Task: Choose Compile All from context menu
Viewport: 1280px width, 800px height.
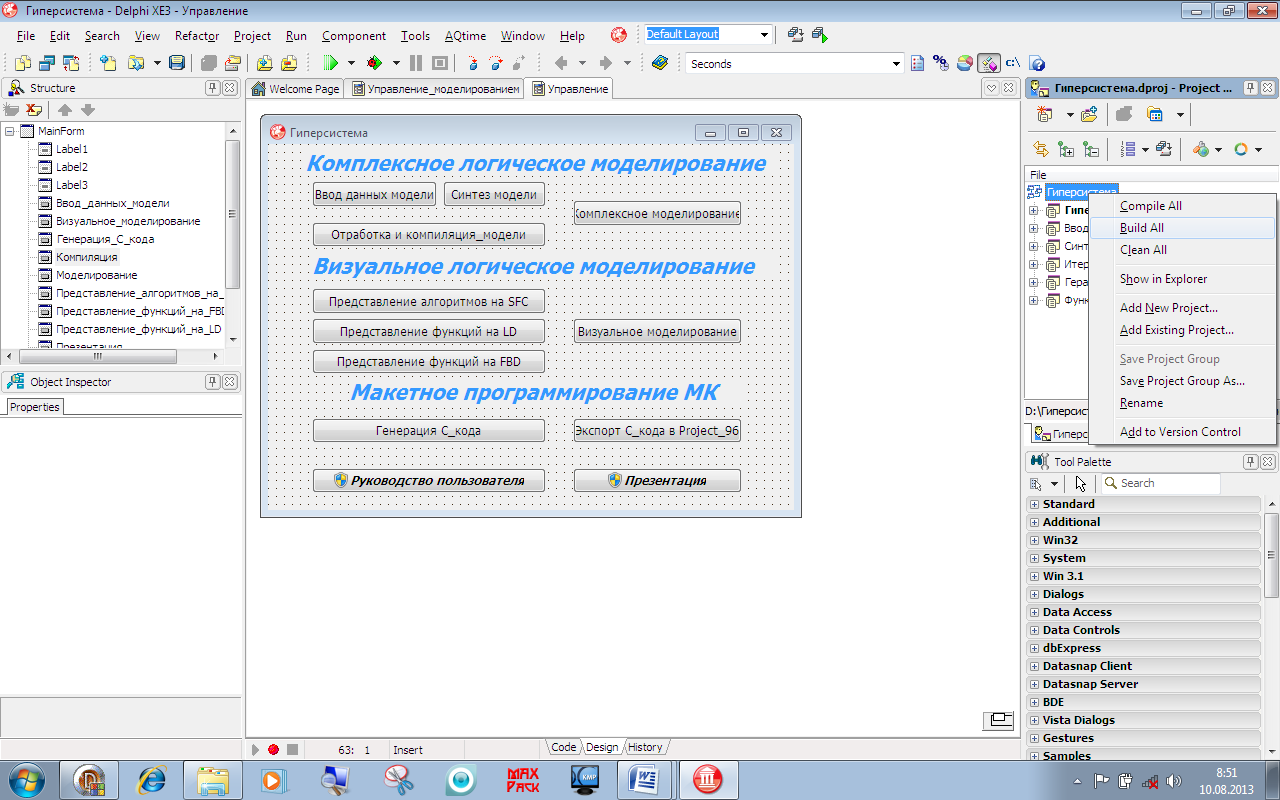Action: [1182, 206]
